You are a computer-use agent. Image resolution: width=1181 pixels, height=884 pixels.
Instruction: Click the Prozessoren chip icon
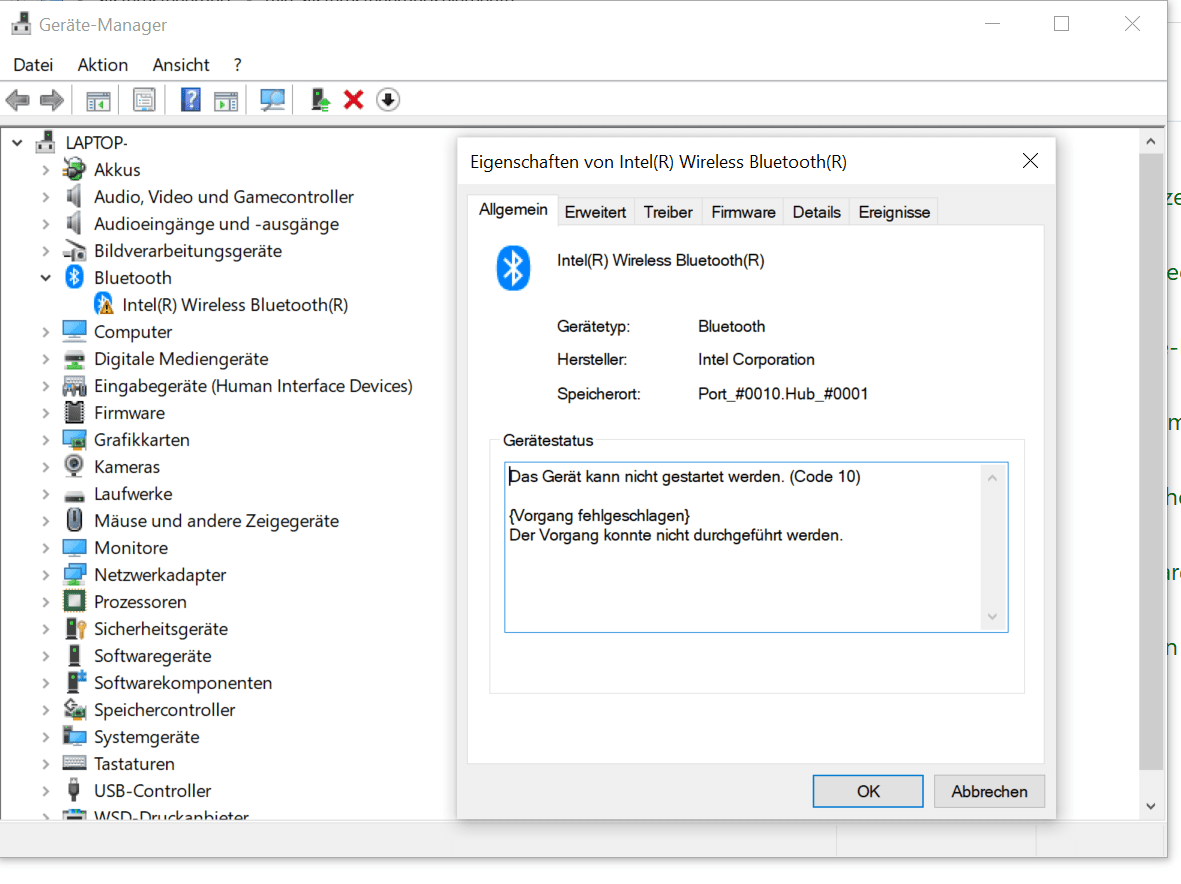74,601
